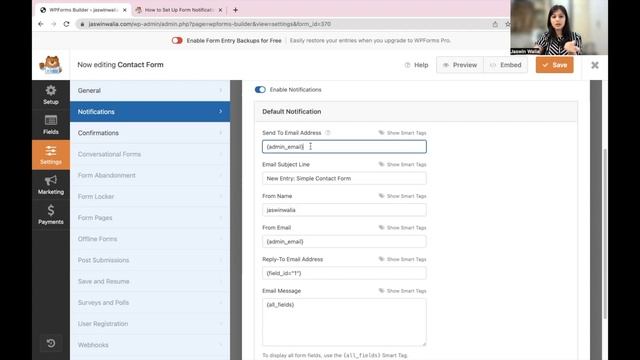The height and width of the screenshot is (360, 640).
Task: Open the Fields panel icon
Action: point(51,125)
